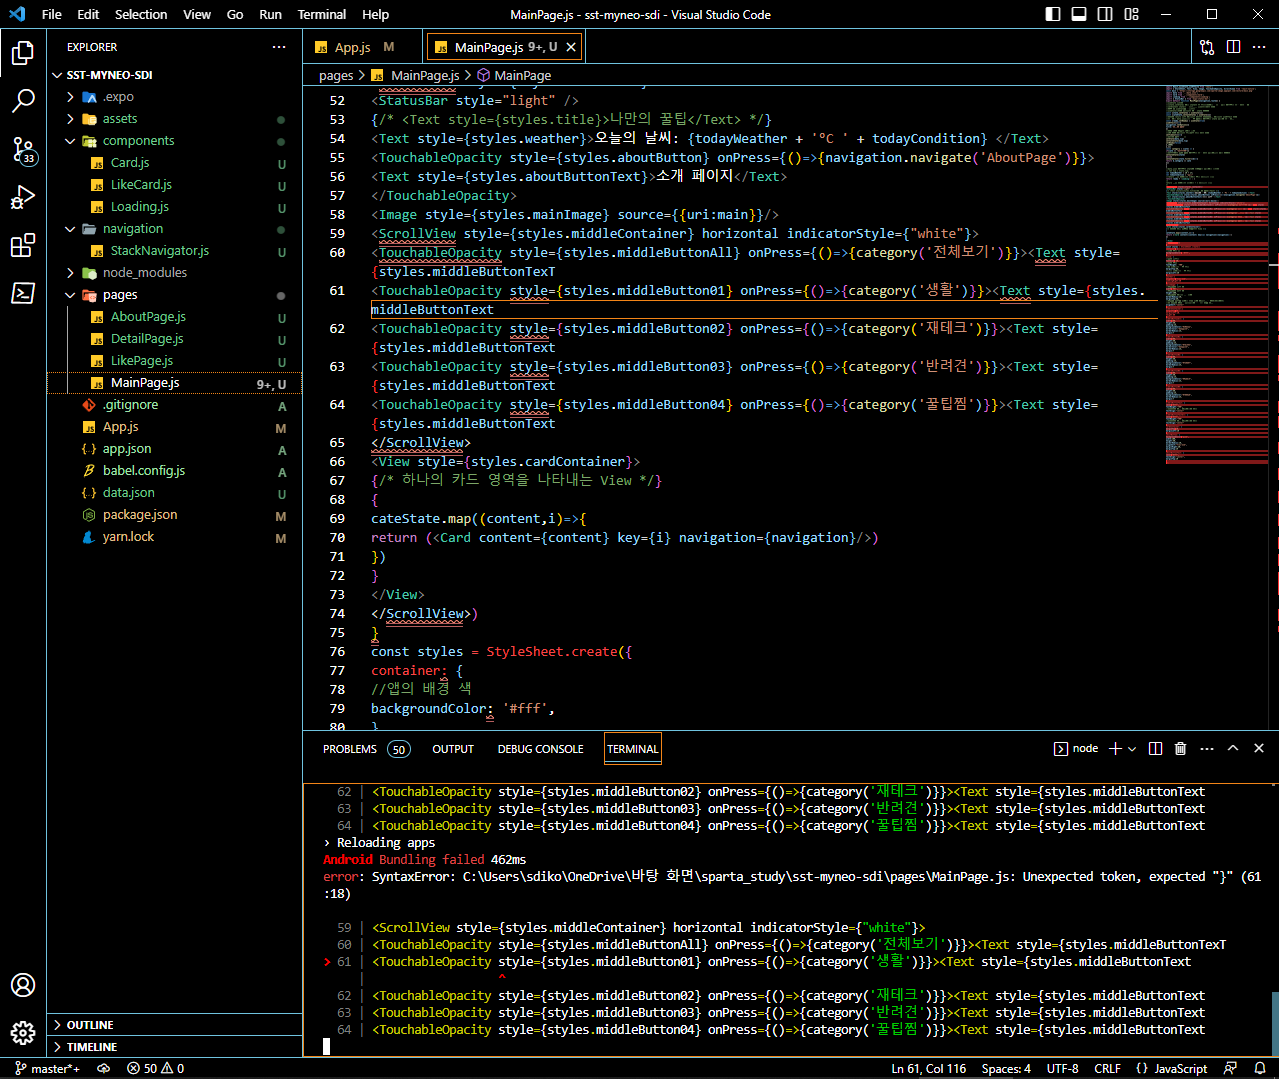Viewport: 1279px width, 1079px height.
Task: Open the Explorer view in activity bar
Action: (x=23, y=53)
